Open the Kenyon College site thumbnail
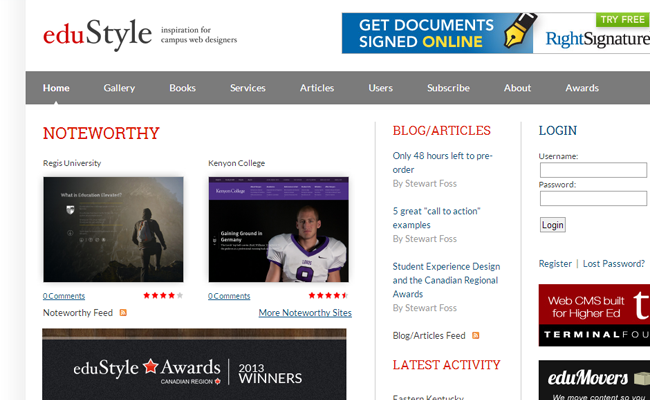The height and width of the screenshot is (400, 650). point(279,230)
